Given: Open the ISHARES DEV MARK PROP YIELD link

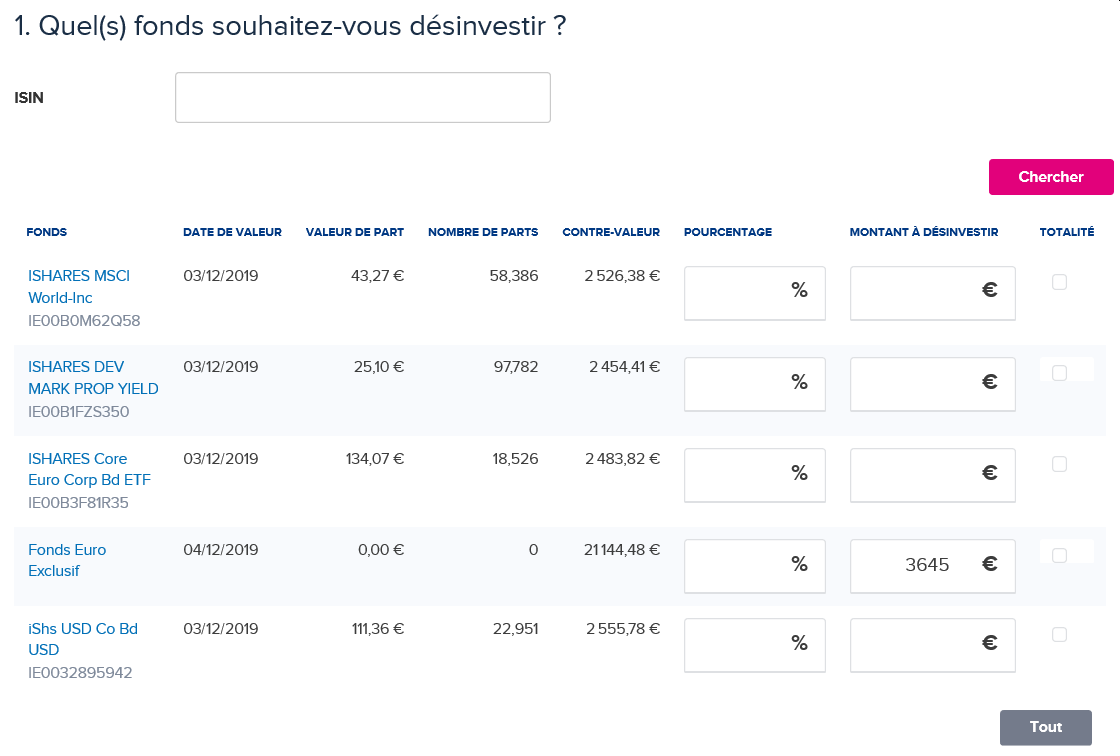Looking at the screenshot, I should (x=93, y=377).
